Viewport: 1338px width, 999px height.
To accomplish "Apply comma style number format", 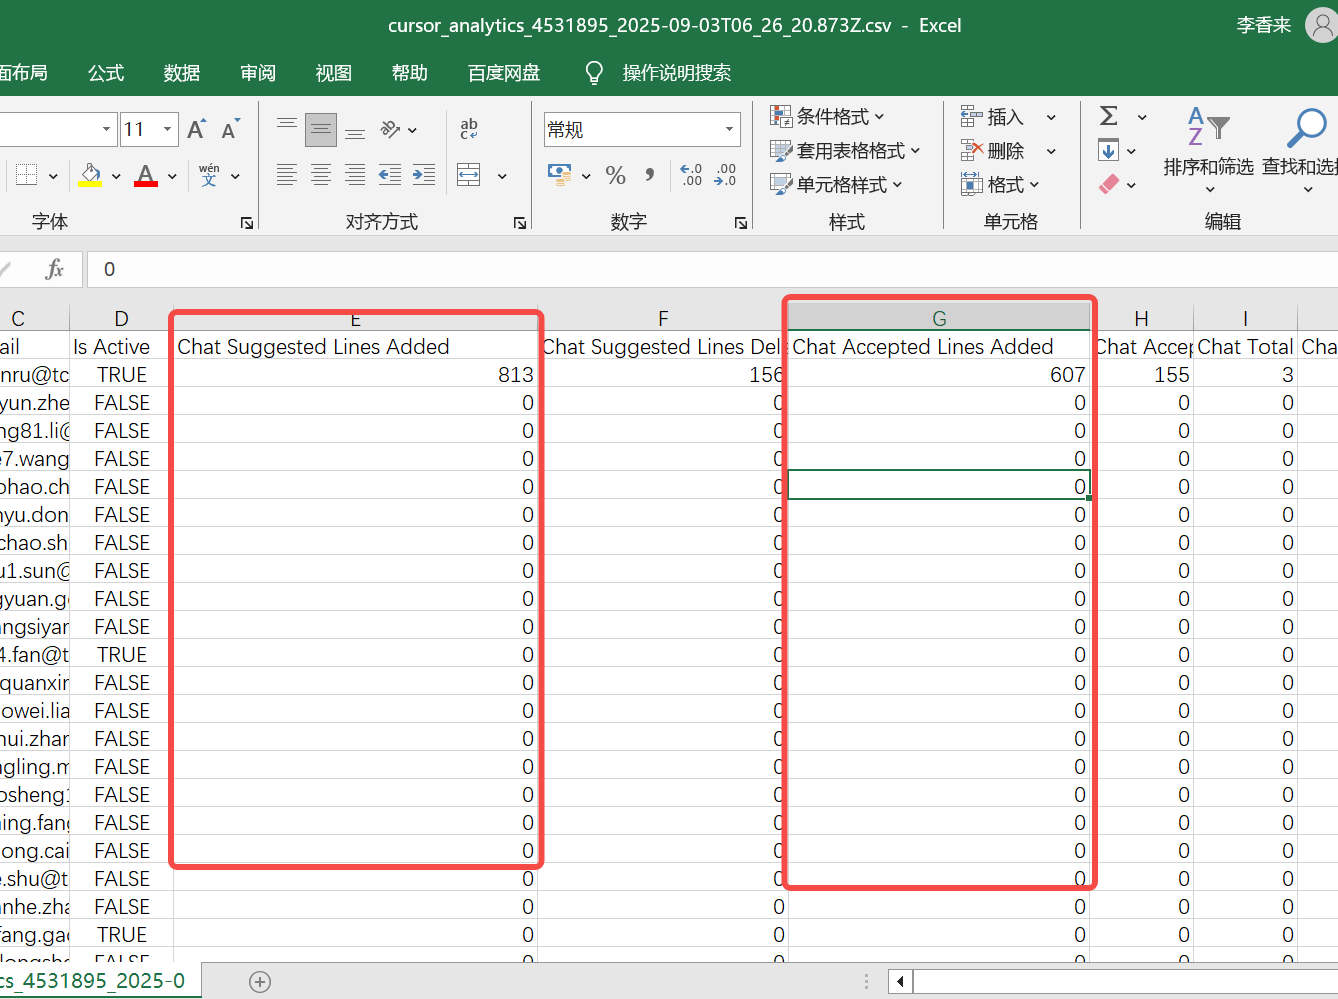I will click(x=650, y=176).
